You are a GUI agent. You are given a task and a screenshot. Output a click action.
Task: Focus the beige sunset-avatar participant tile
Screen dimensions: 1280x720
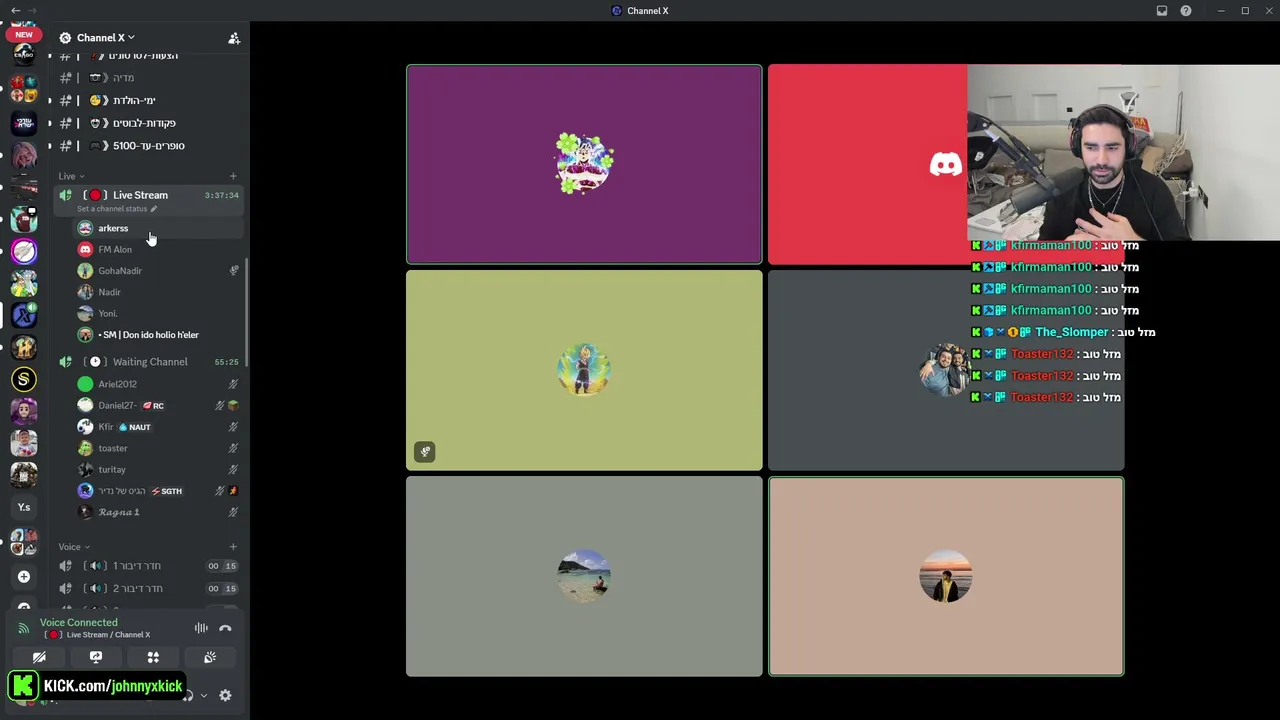point(946,577)
